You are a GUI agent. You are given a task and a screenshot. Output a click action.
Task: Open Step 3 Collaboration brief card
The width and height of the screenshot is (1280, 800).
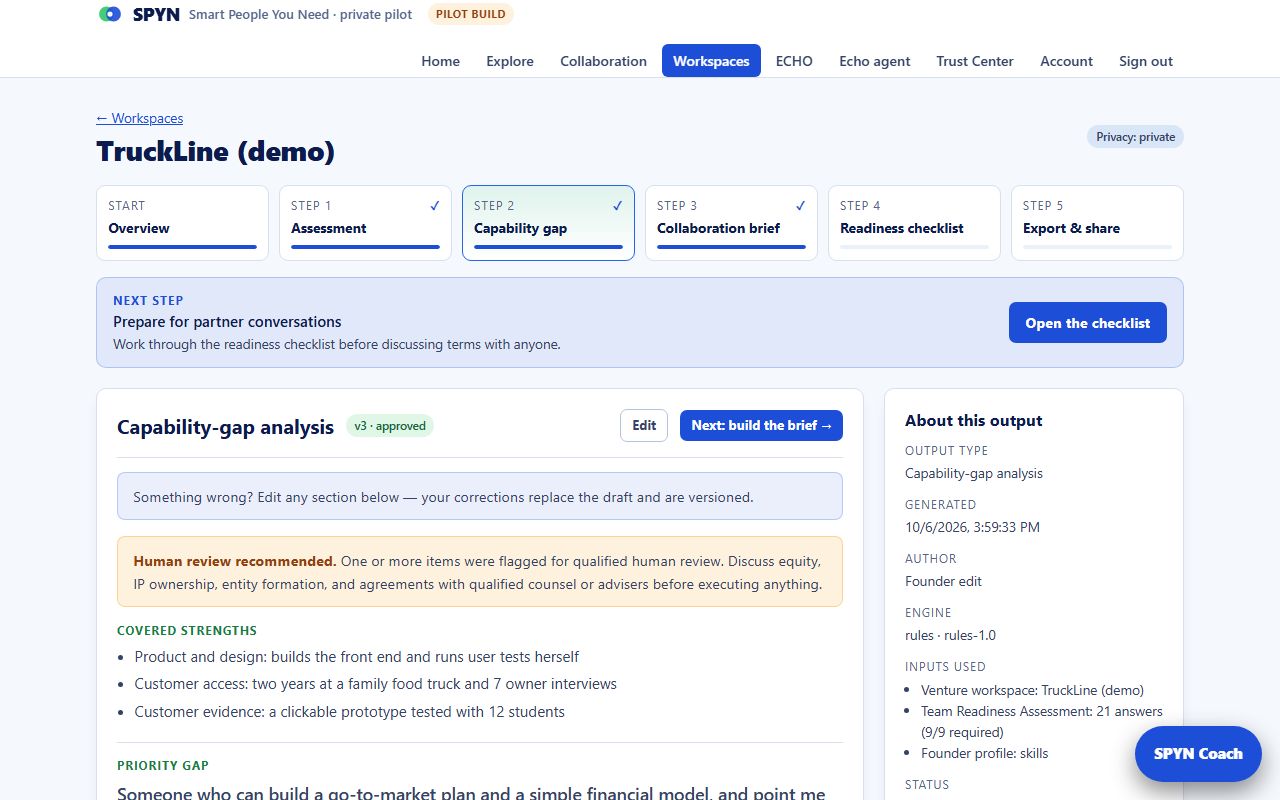pyautogui.click(x=731, y=223)
